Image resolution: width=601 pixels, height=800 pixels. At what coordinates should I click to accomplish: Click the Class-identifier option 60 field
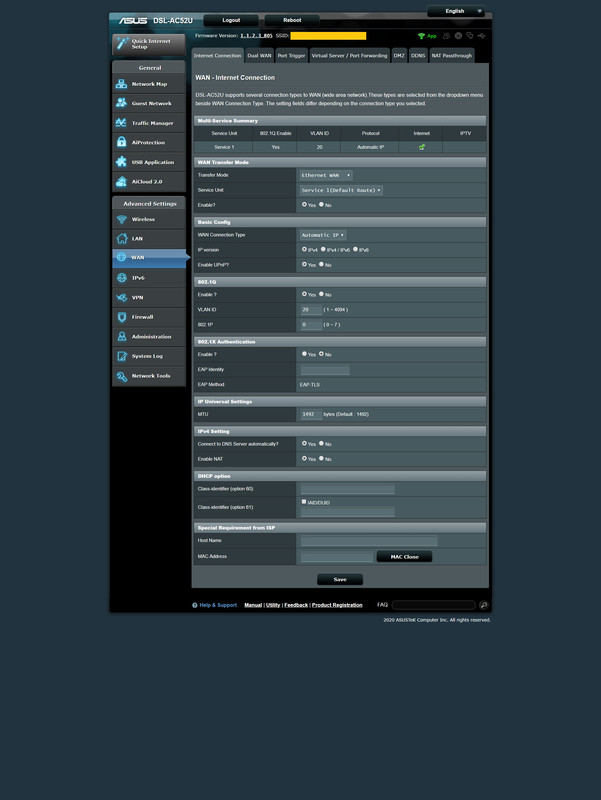click(x=347, y=489)
